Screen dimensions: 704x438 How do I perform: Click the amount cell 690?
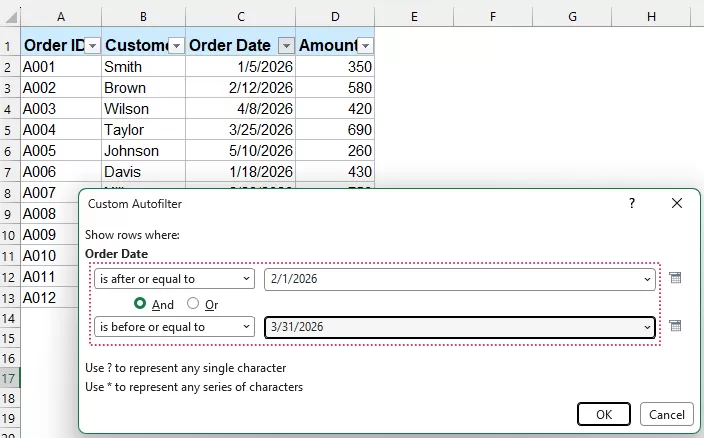point(335,130)
